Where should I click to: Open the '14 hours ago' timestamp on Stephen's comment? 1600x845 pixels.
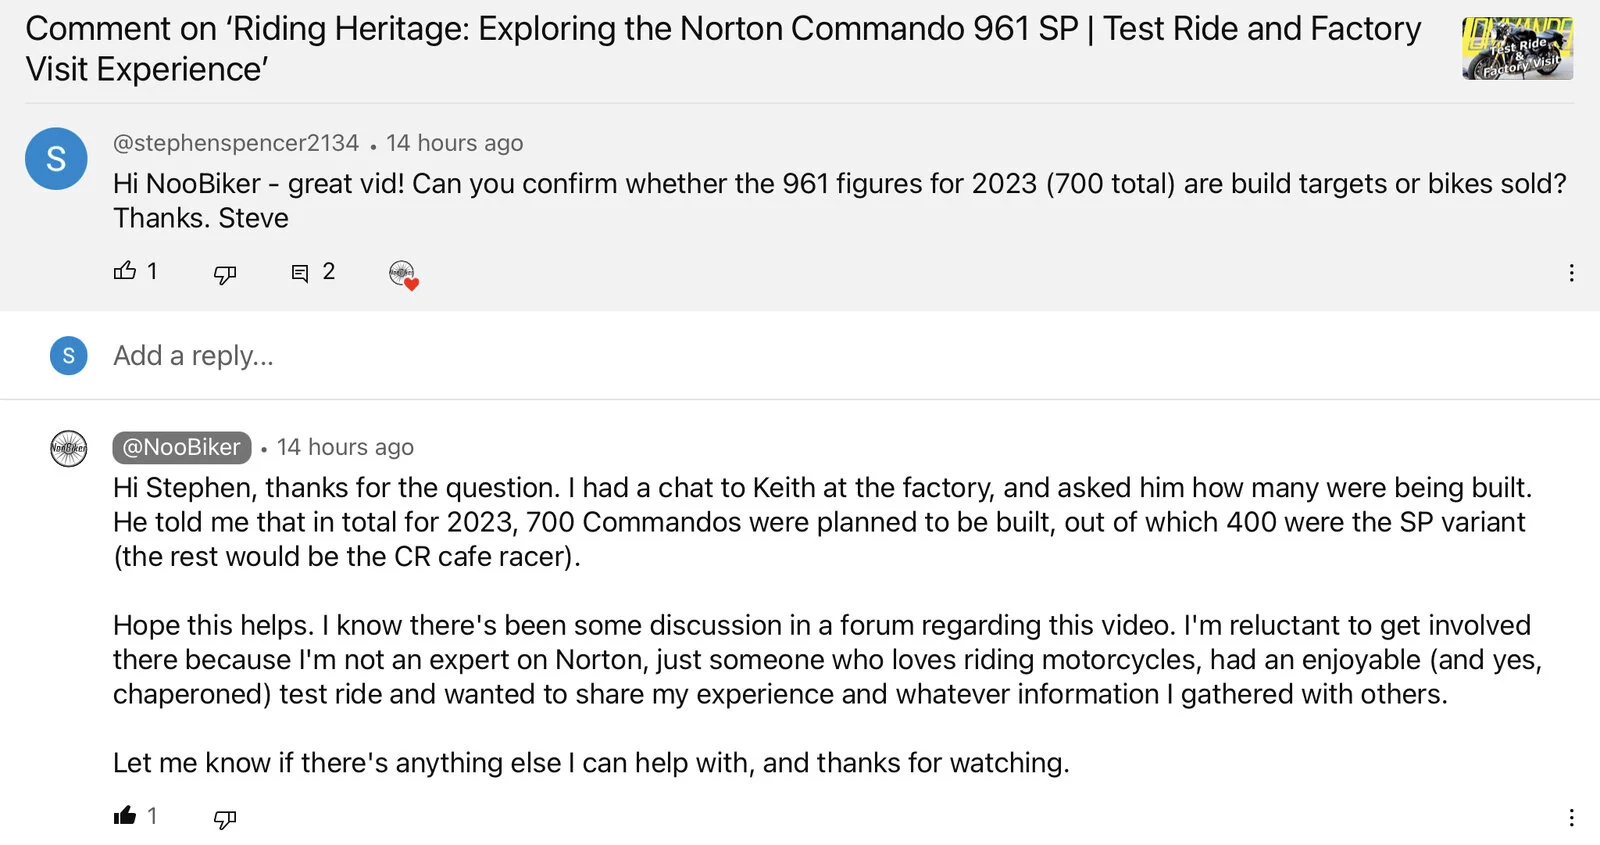coord(455,143)
